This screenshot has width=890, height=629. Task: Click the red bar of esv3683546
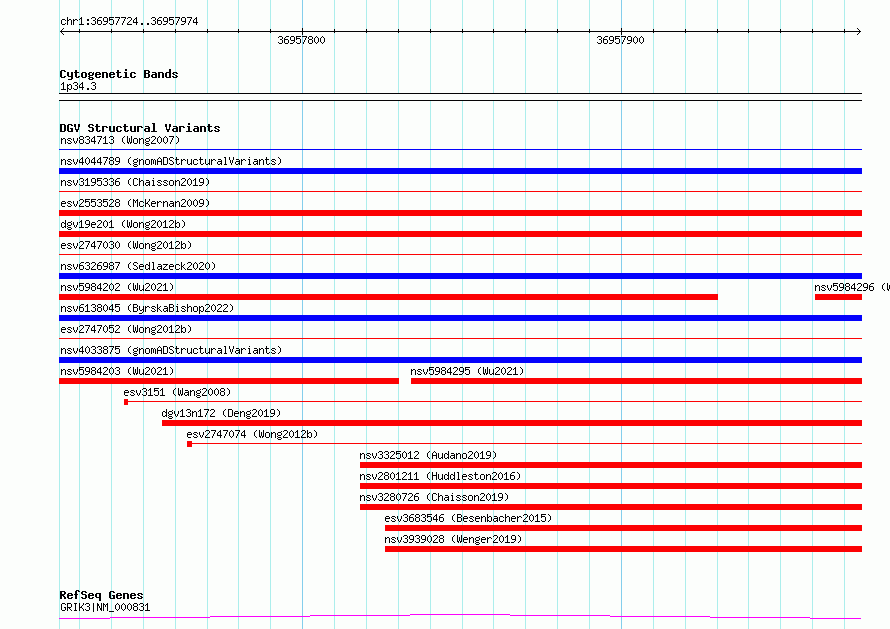(x=623, y=528)
